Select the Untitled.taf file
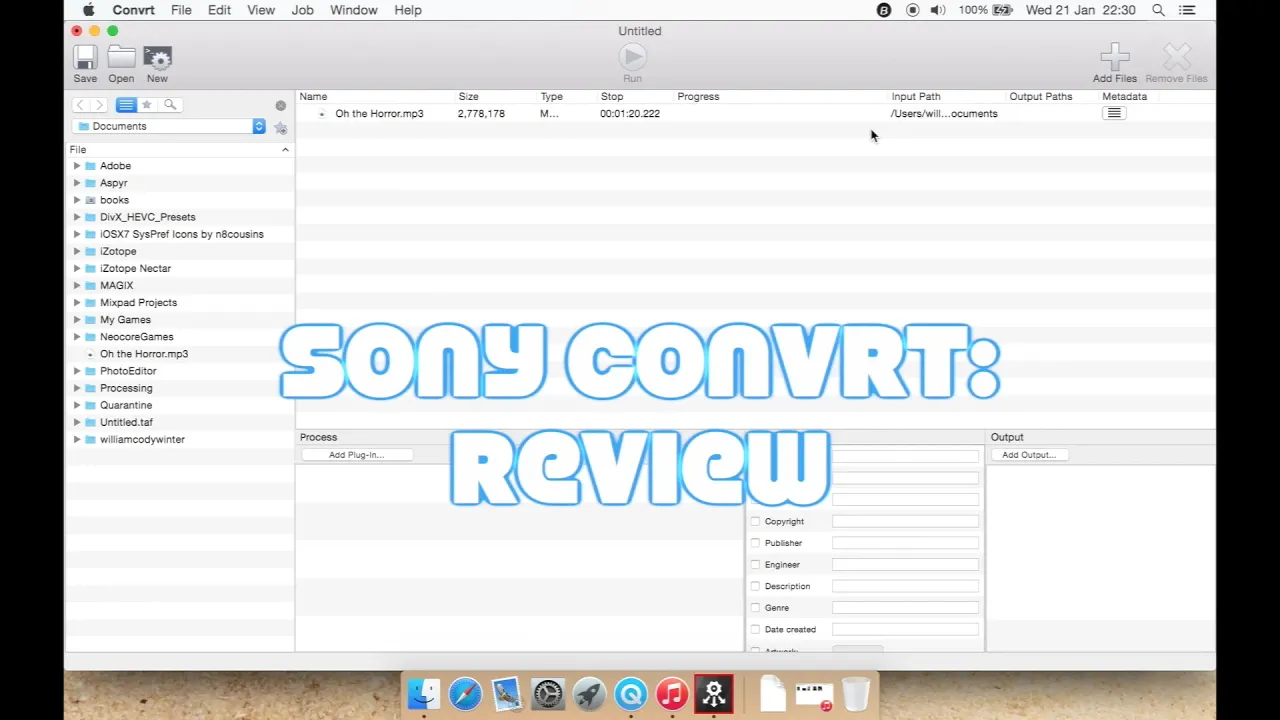Image resolution: width=1280 pixels, height=720 pixels. pyautogui.click(x=126, y=422)
